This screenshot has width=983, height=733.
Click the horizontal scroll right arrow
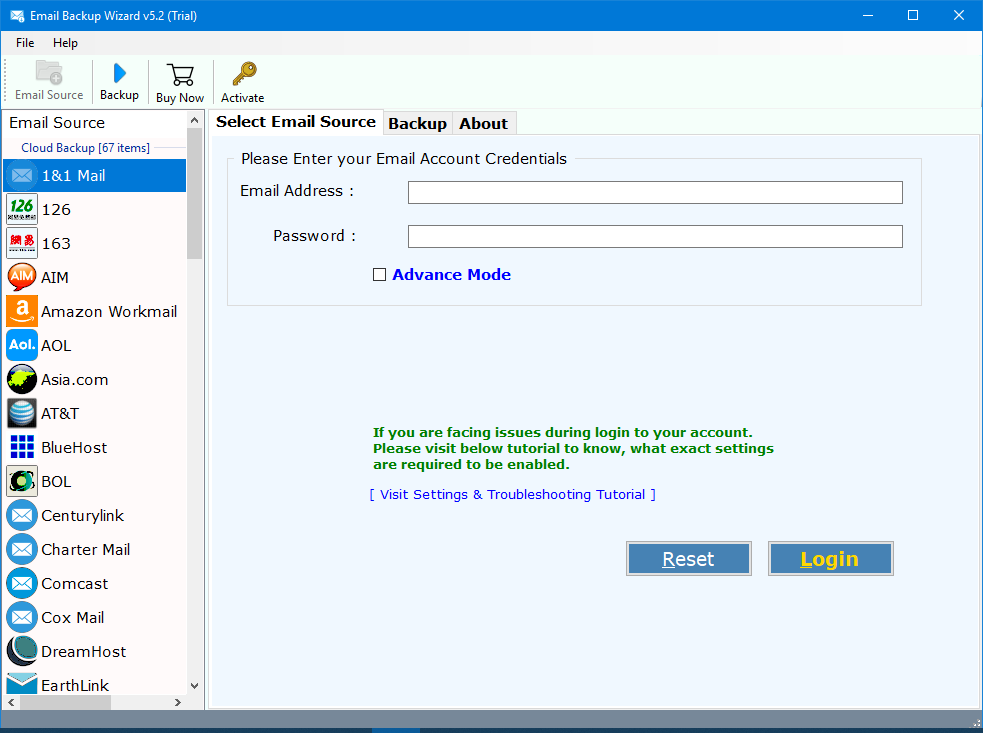point(178,702)
